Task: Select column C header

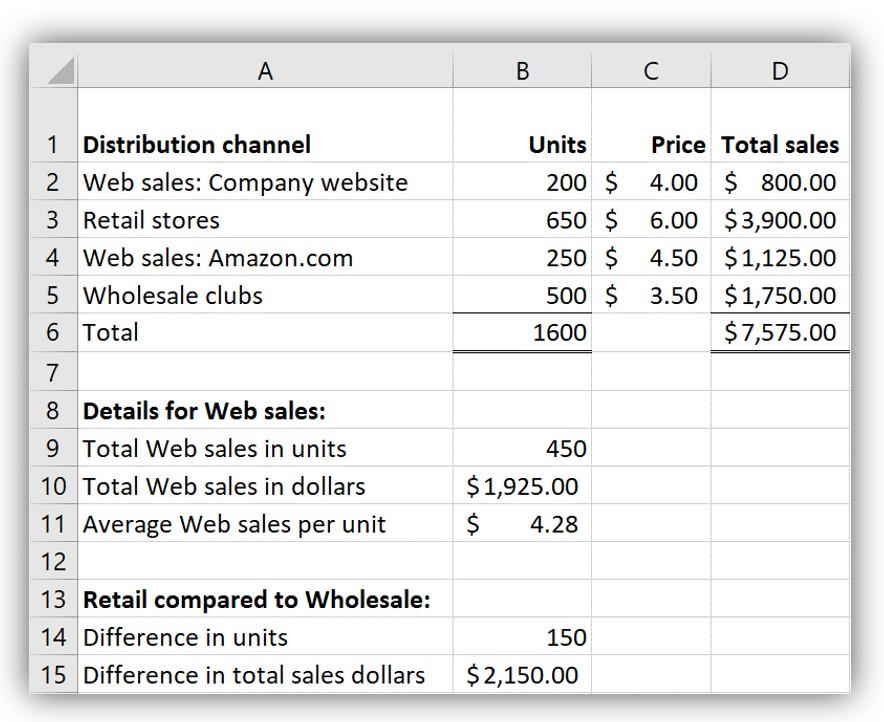Action: click(651, 70)
